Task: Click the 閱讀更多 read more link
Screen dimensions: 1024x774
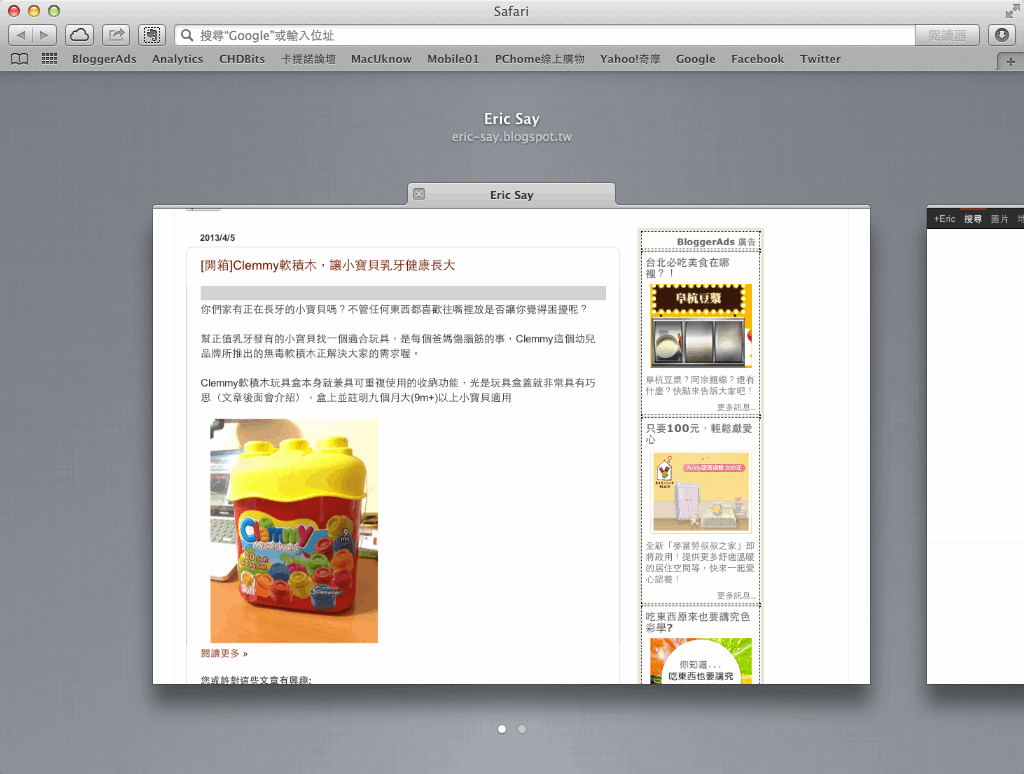Action: 224,653
